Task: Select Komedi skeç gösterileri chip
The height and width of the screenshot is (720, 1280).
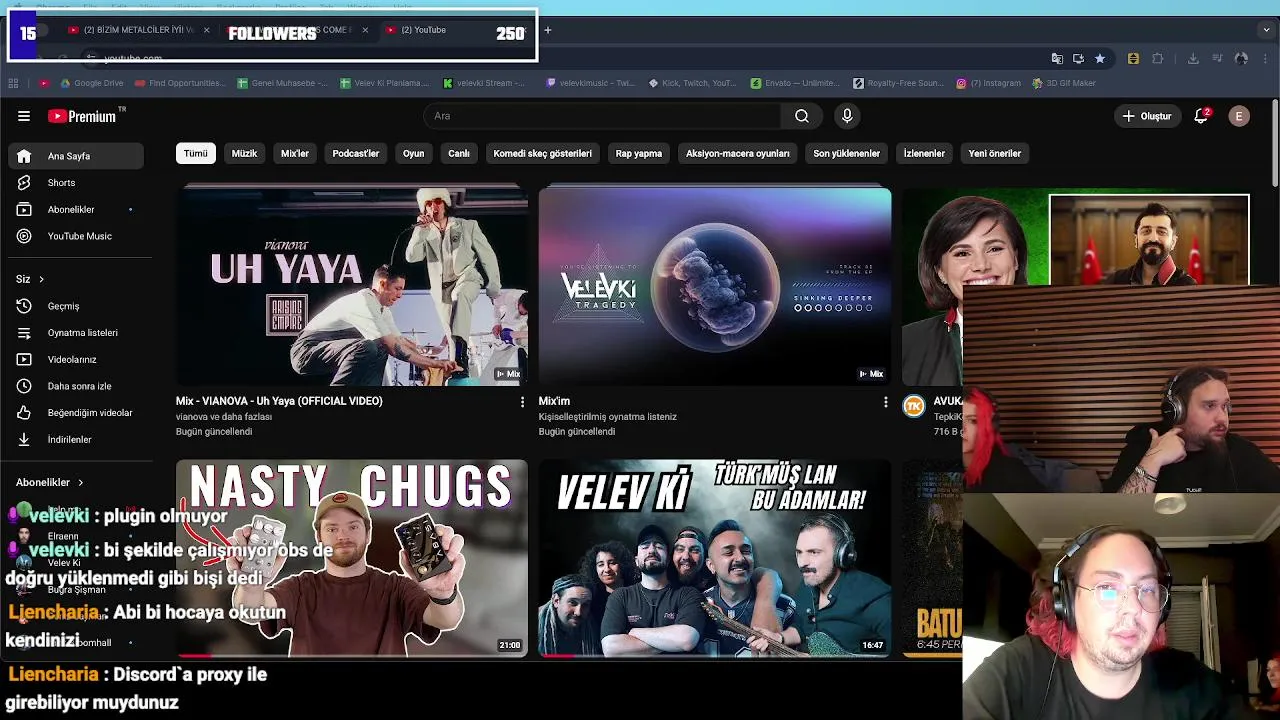Action: [x=543, y=154]
